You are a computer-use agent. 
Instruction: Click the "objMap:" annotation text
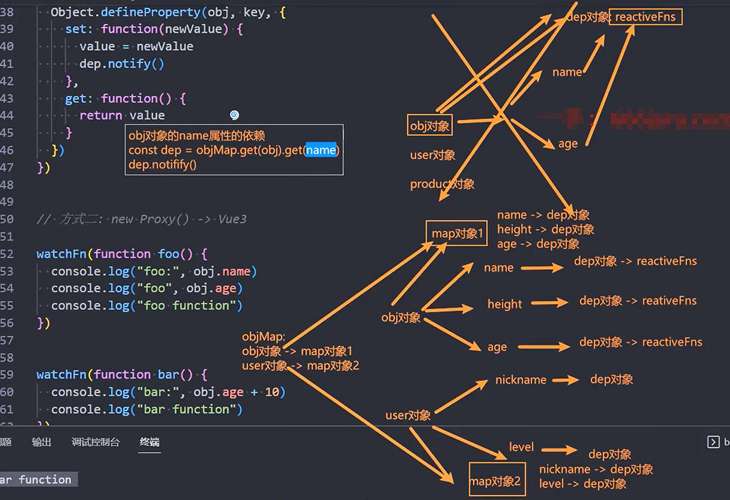[x=263, y=338]
